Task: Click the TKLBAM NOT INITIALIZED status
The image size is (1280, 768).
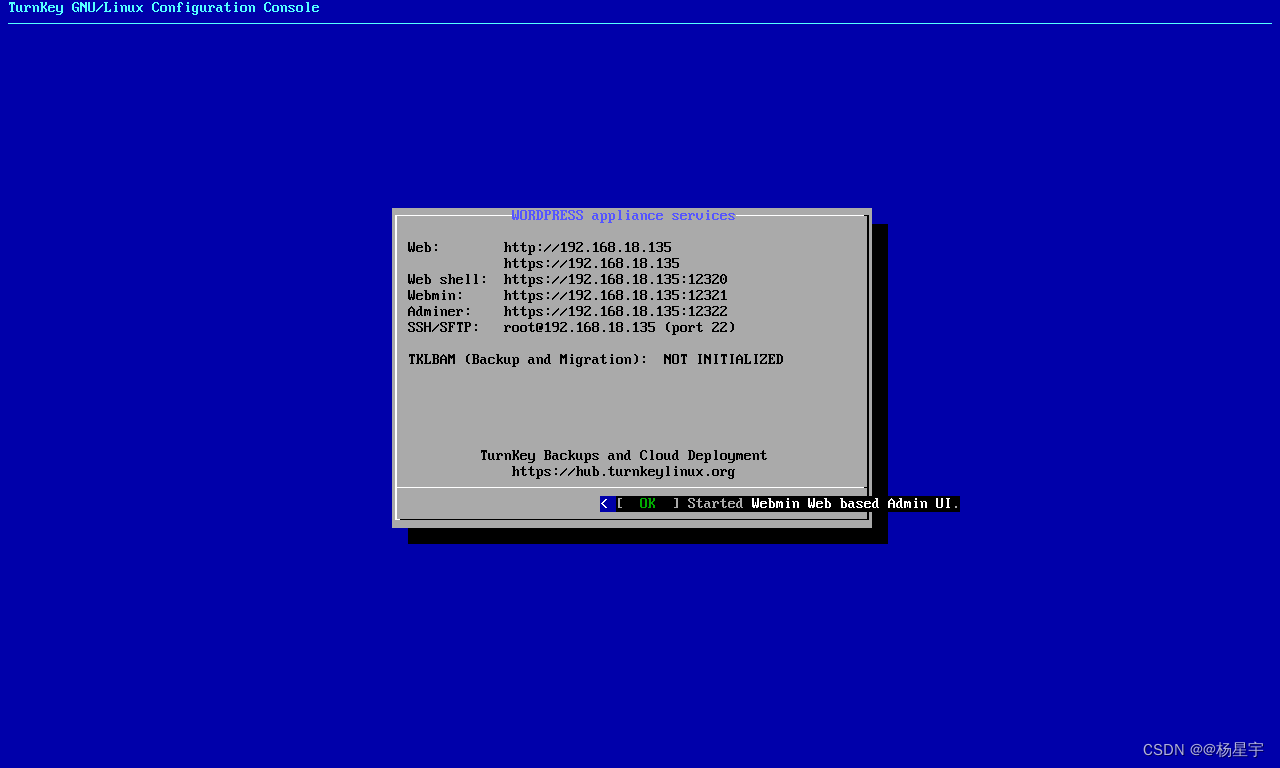Action: (724, 359)
